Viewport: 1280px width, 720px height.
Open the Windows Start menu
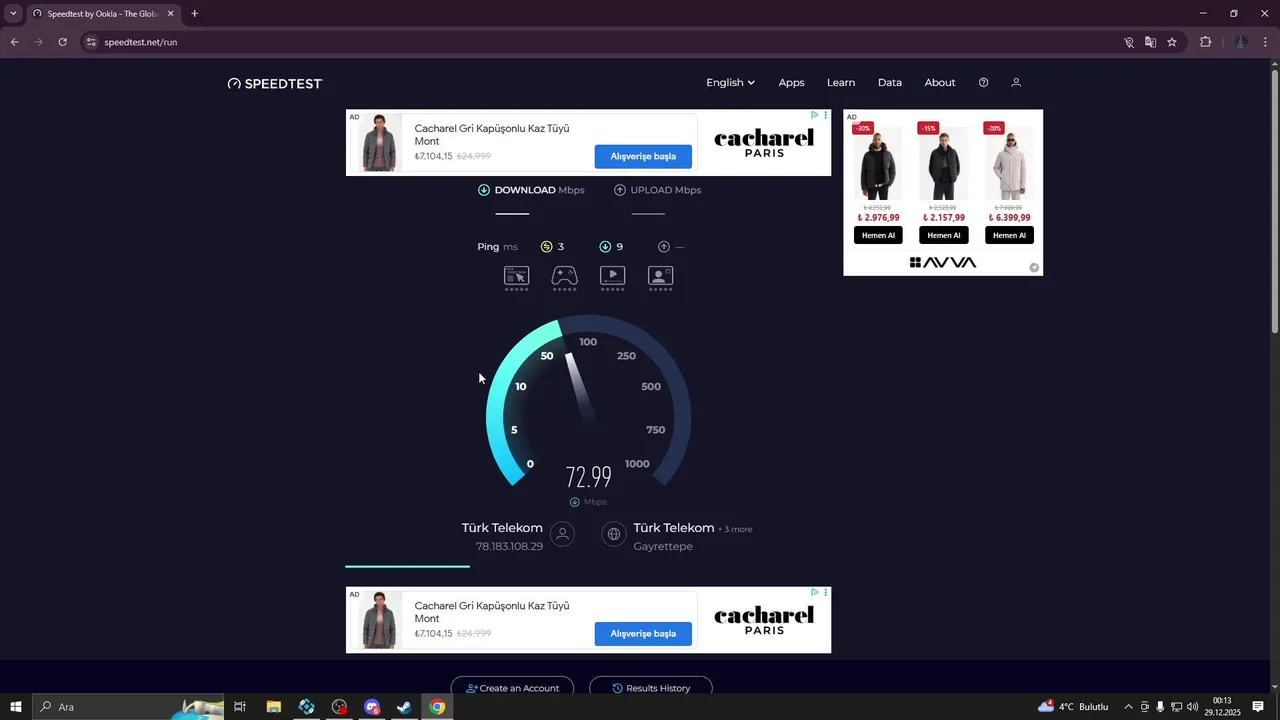tap(16, 707)
